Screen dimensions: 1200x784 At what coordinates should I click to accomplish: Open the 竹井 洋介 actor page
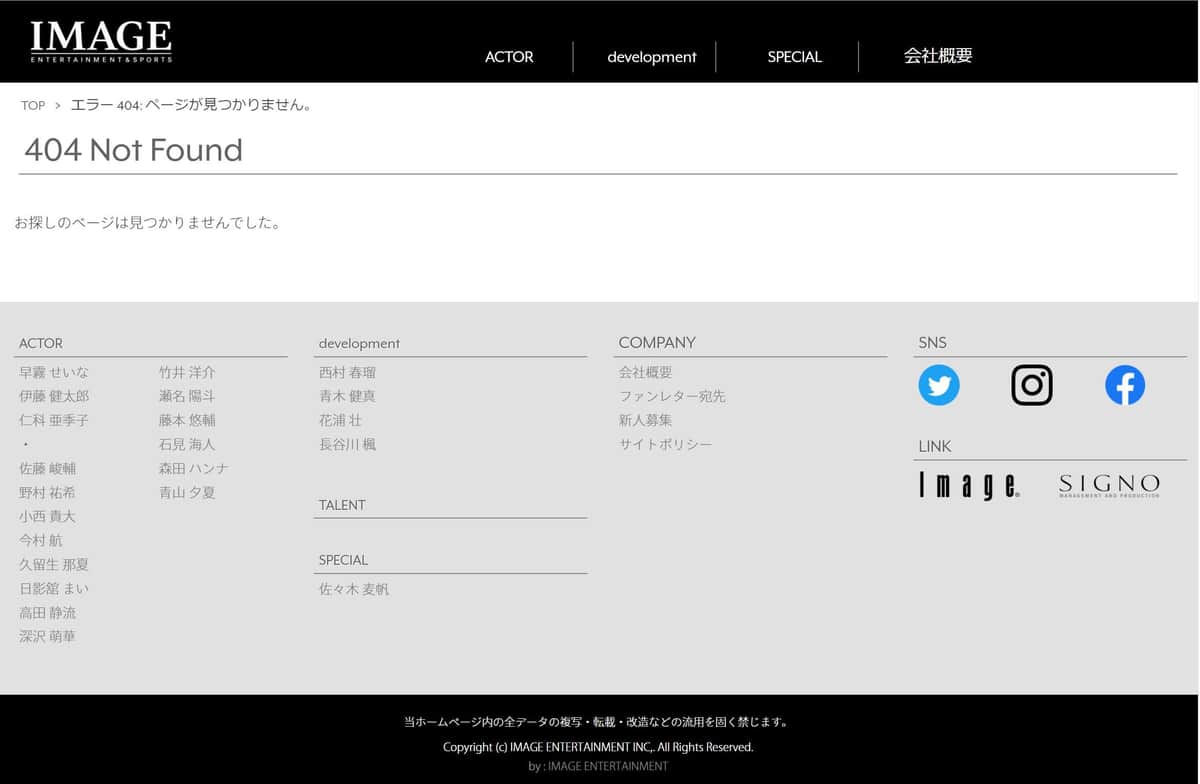(187, 371)
